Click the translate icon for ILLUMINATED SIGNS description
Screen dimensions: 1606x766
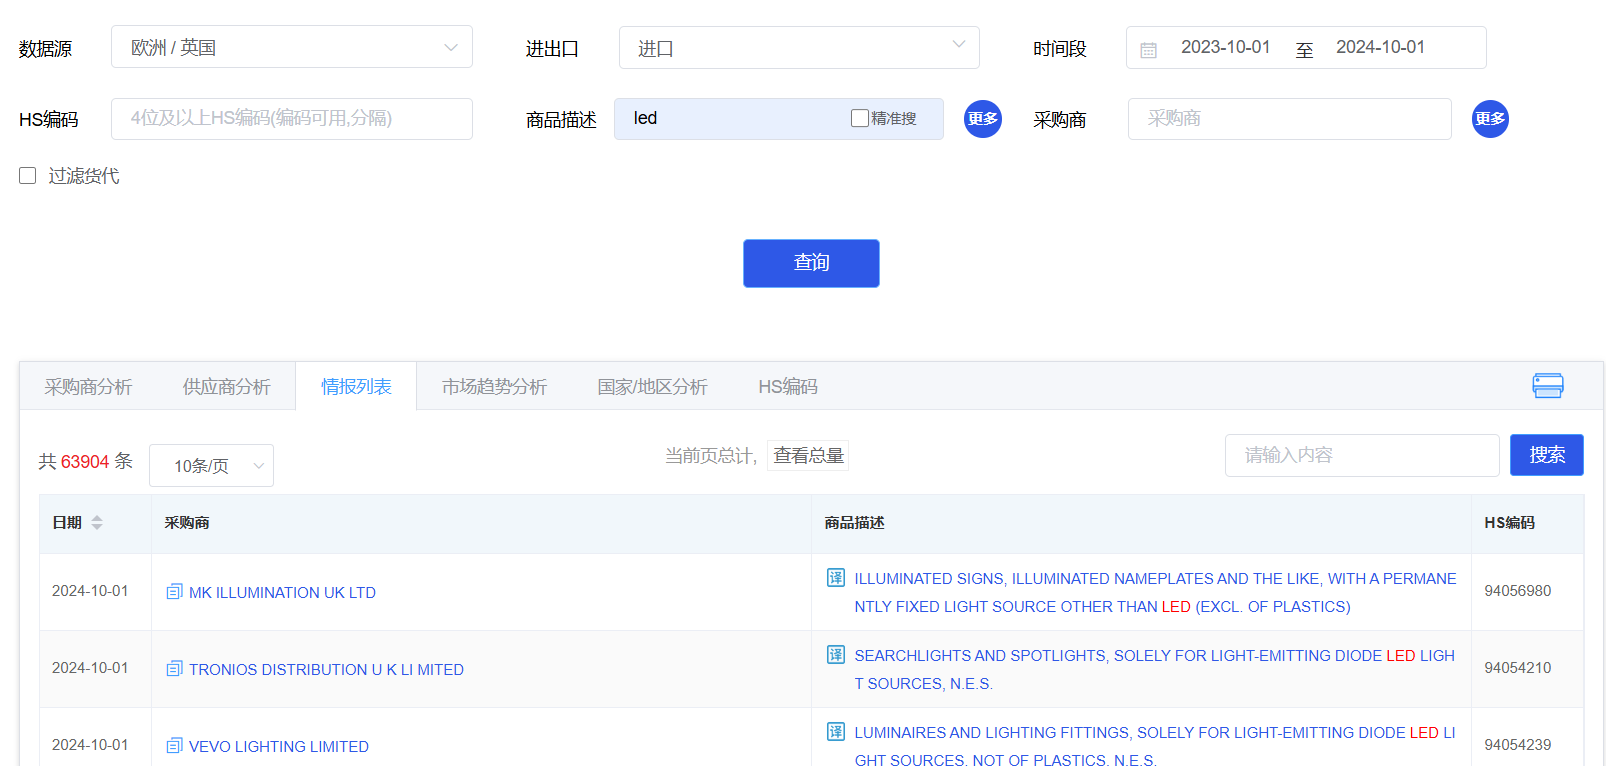[836, 578]
